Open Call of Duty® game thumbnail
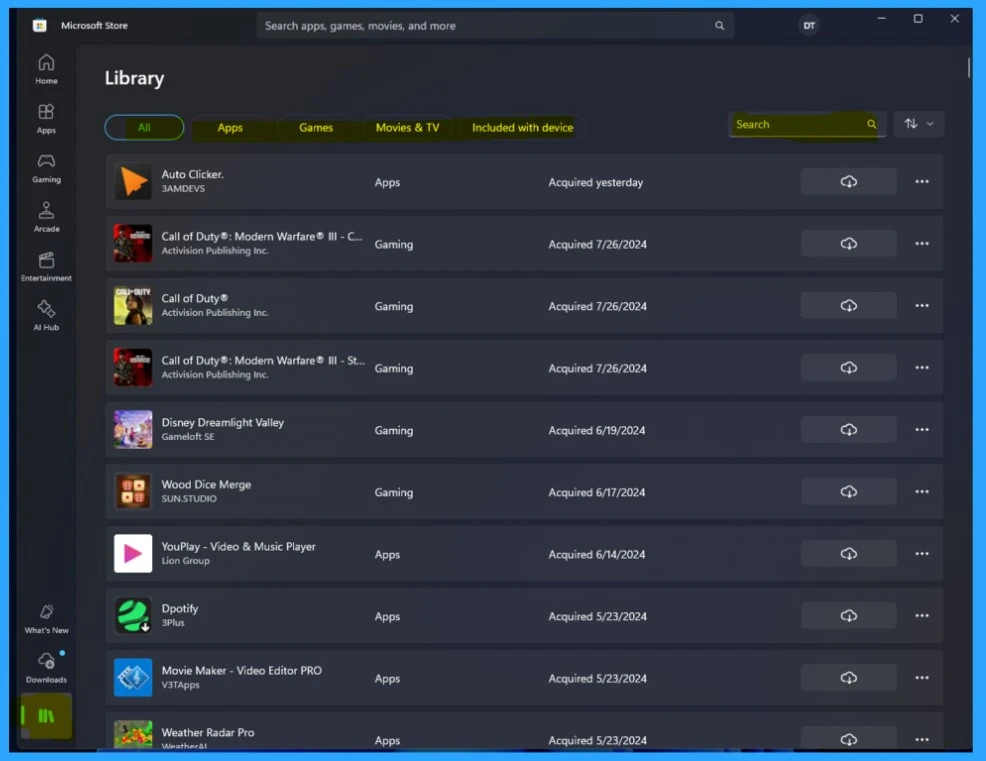 pos(133,306)
